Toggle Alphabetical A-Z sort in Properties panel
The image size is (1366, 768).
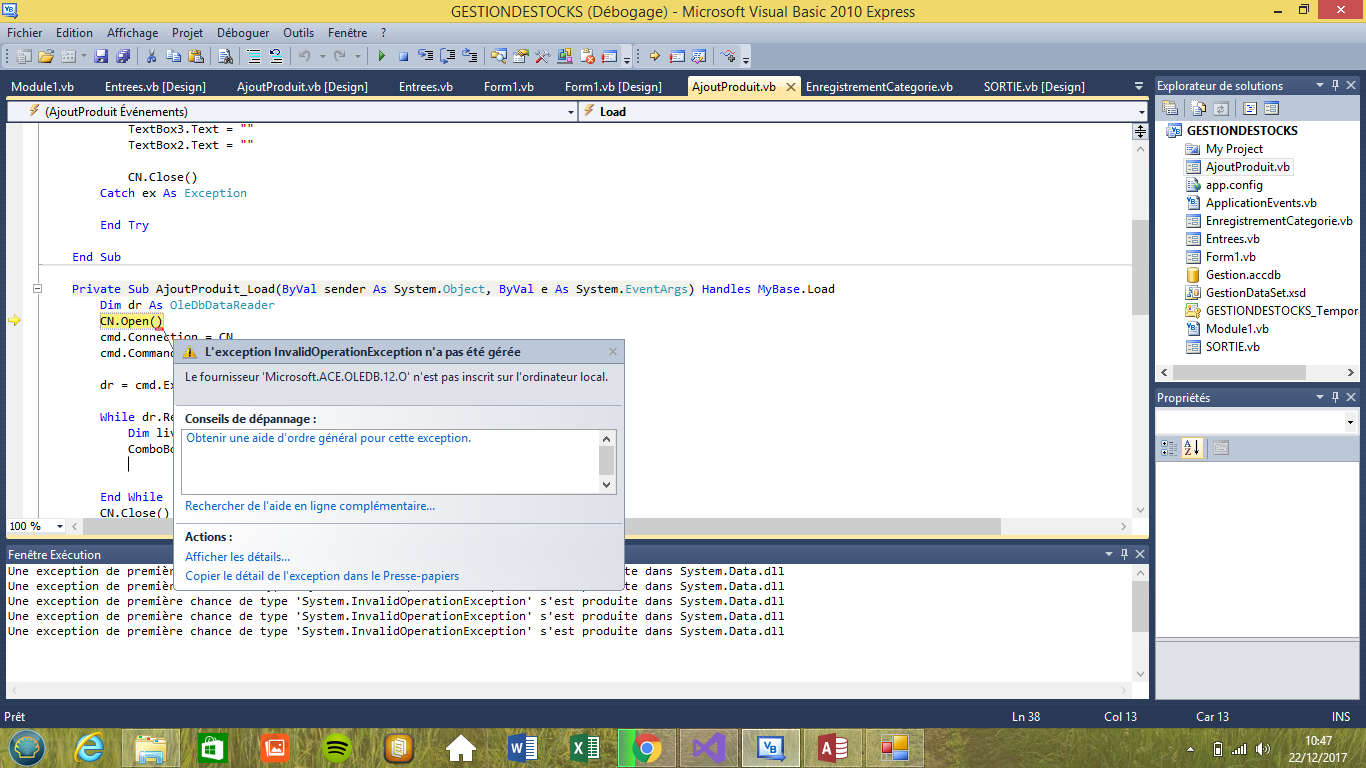(x=1191, y=449)
